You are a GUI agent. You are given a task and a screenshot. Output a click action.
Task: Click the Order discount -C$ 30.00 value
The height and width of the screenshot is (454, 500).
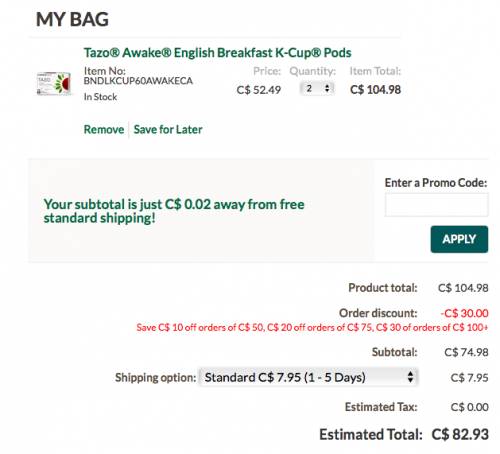pos(464,313)
